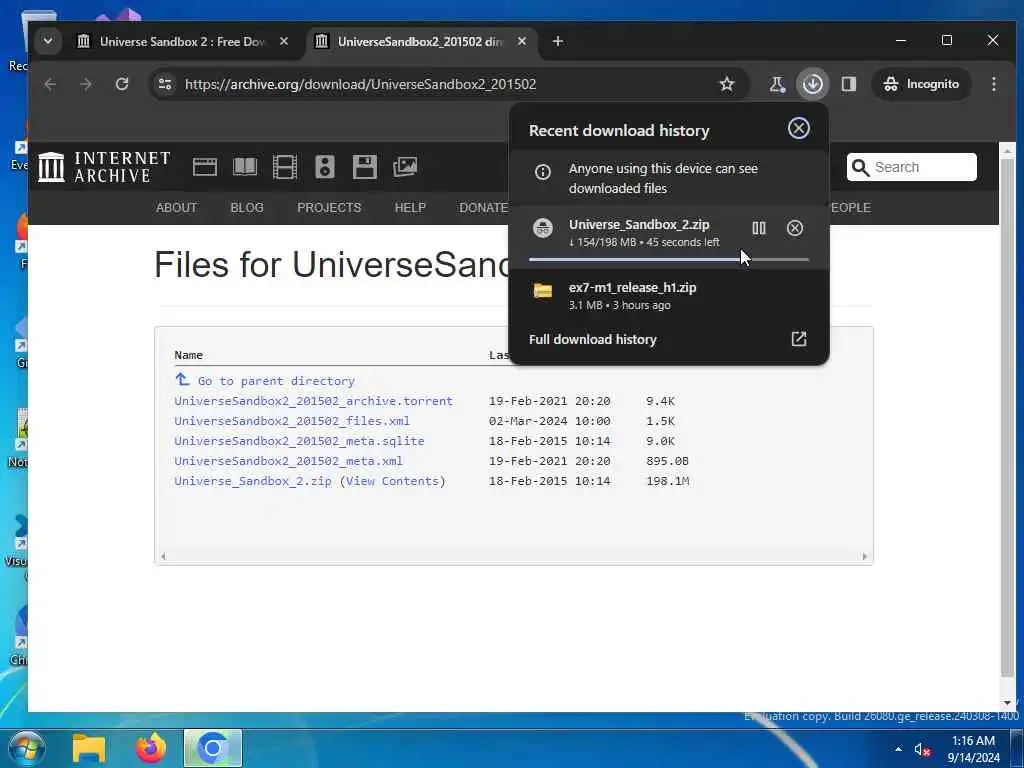Screen dimensions: 1024x768
Task: Open the tab search dropdown
Action: [48, 41]
